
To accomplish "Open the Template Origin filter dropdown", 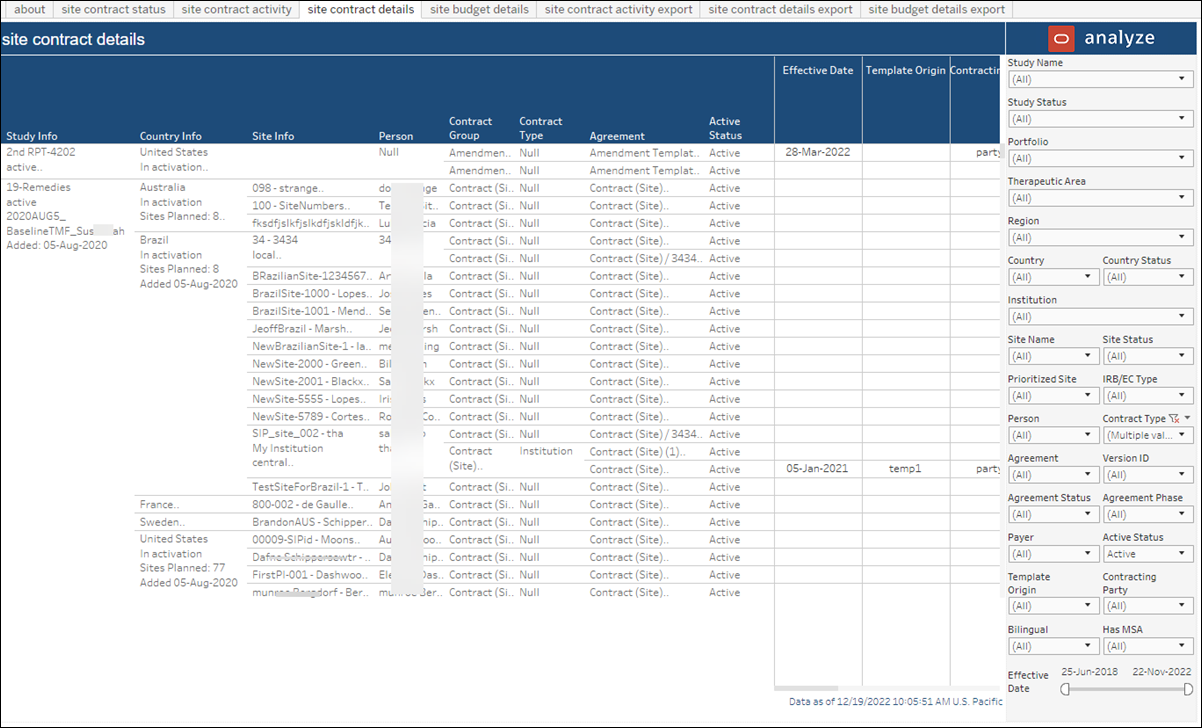I will coord(1053,606).
